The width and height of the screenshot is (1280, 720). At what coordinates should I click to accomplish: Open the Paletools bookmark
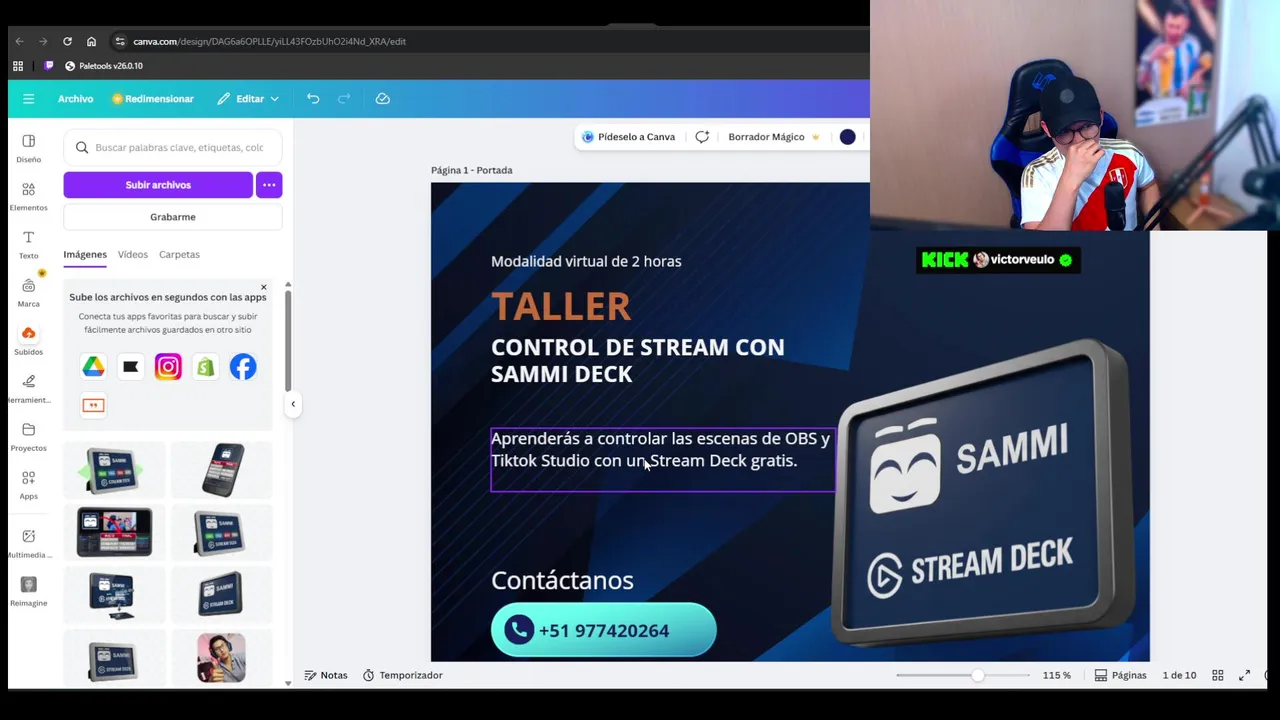coord(103,66)
